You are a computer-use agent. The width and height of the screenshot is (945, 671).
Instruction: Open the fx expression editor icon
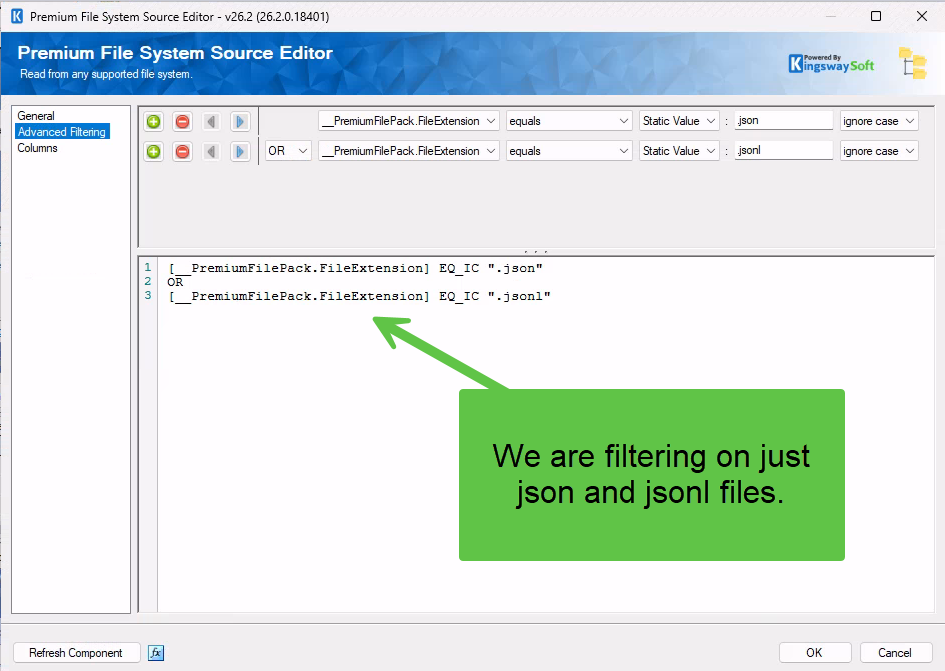tap(156, 653)
